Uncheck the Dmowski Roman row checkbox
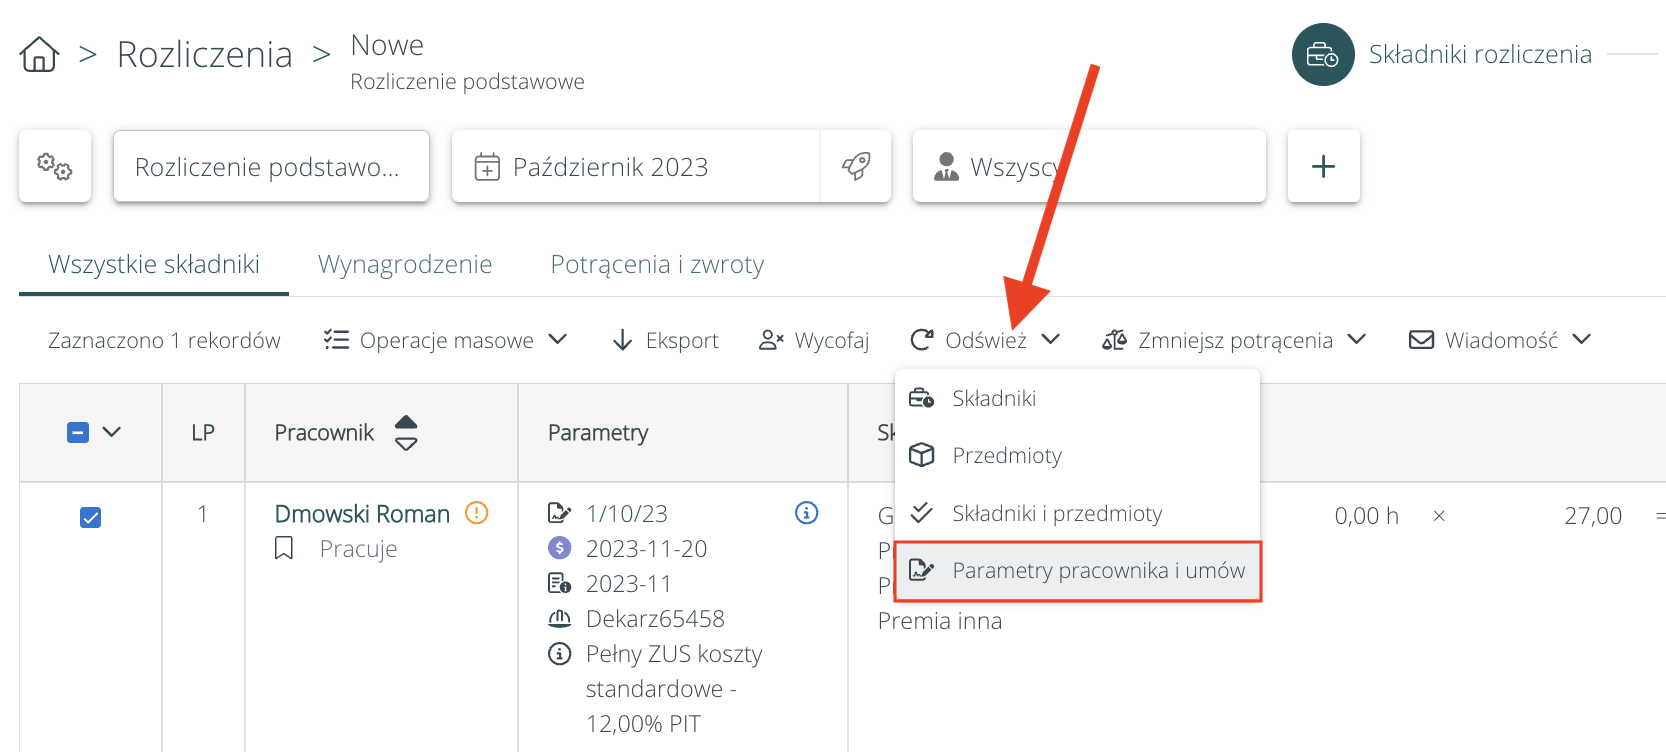1666x752 pixels. (90, 517)
